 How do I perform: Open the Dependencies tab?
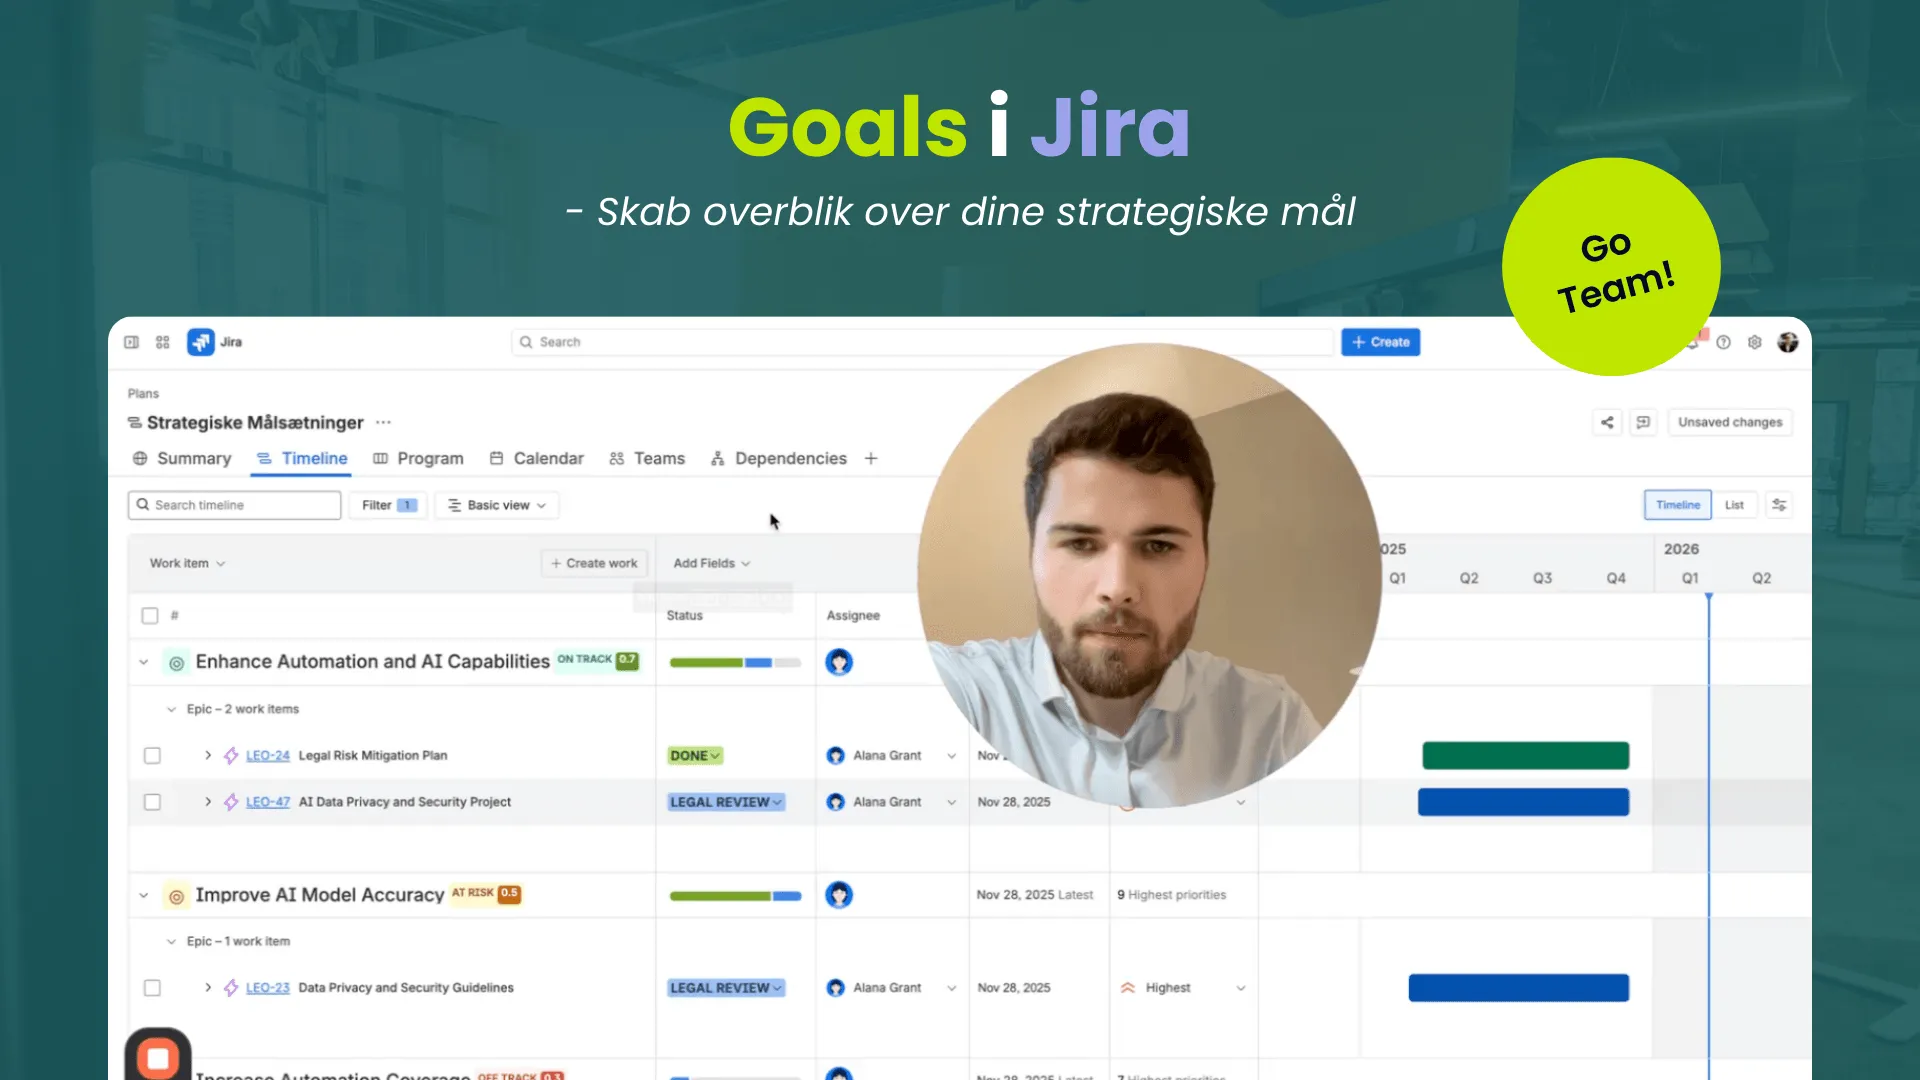pos(779,458)
